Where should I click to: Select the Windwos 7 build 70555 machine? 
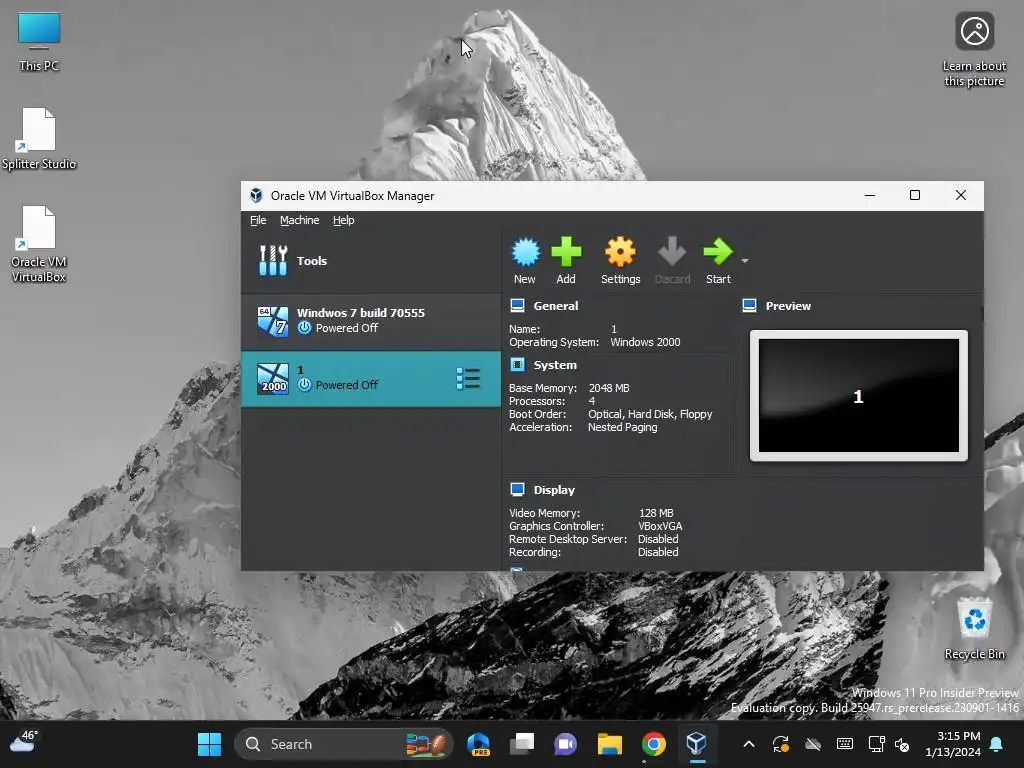[371, 321]
